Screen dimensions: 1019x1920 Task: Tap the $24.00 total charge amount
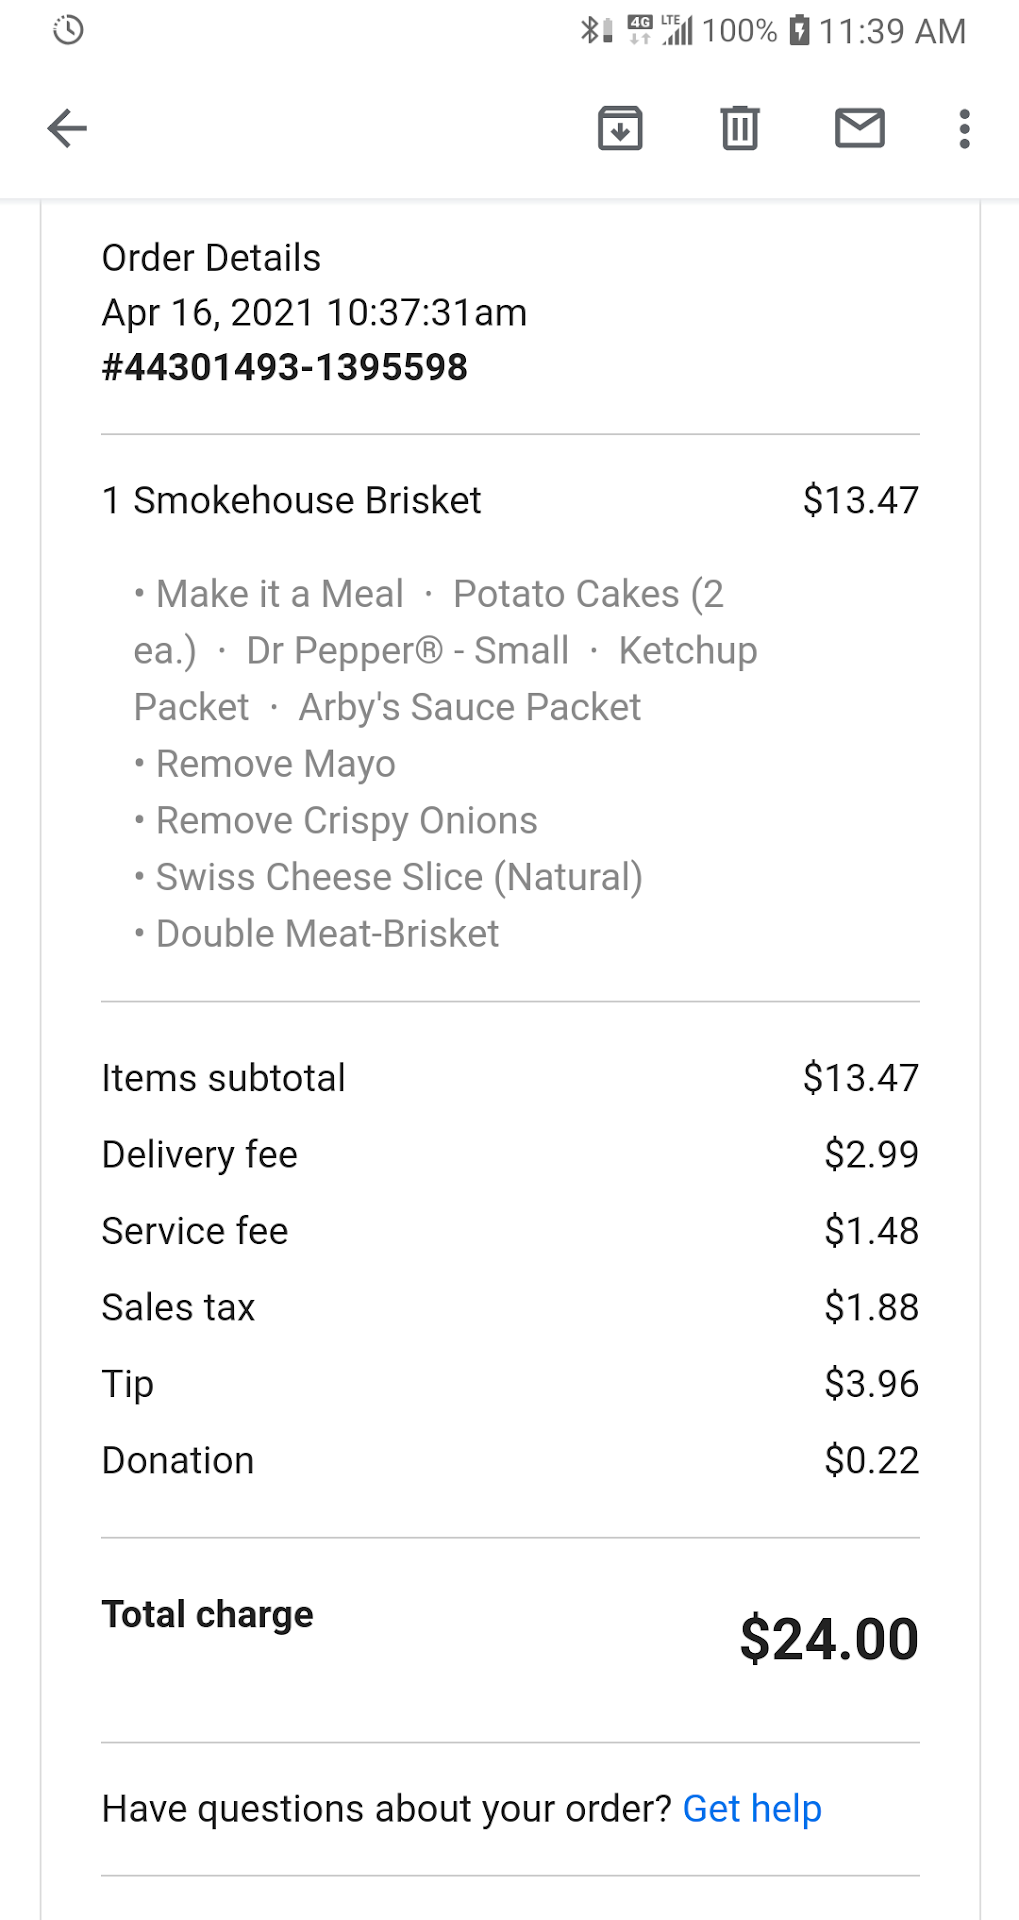click(x=829, y=1639)
